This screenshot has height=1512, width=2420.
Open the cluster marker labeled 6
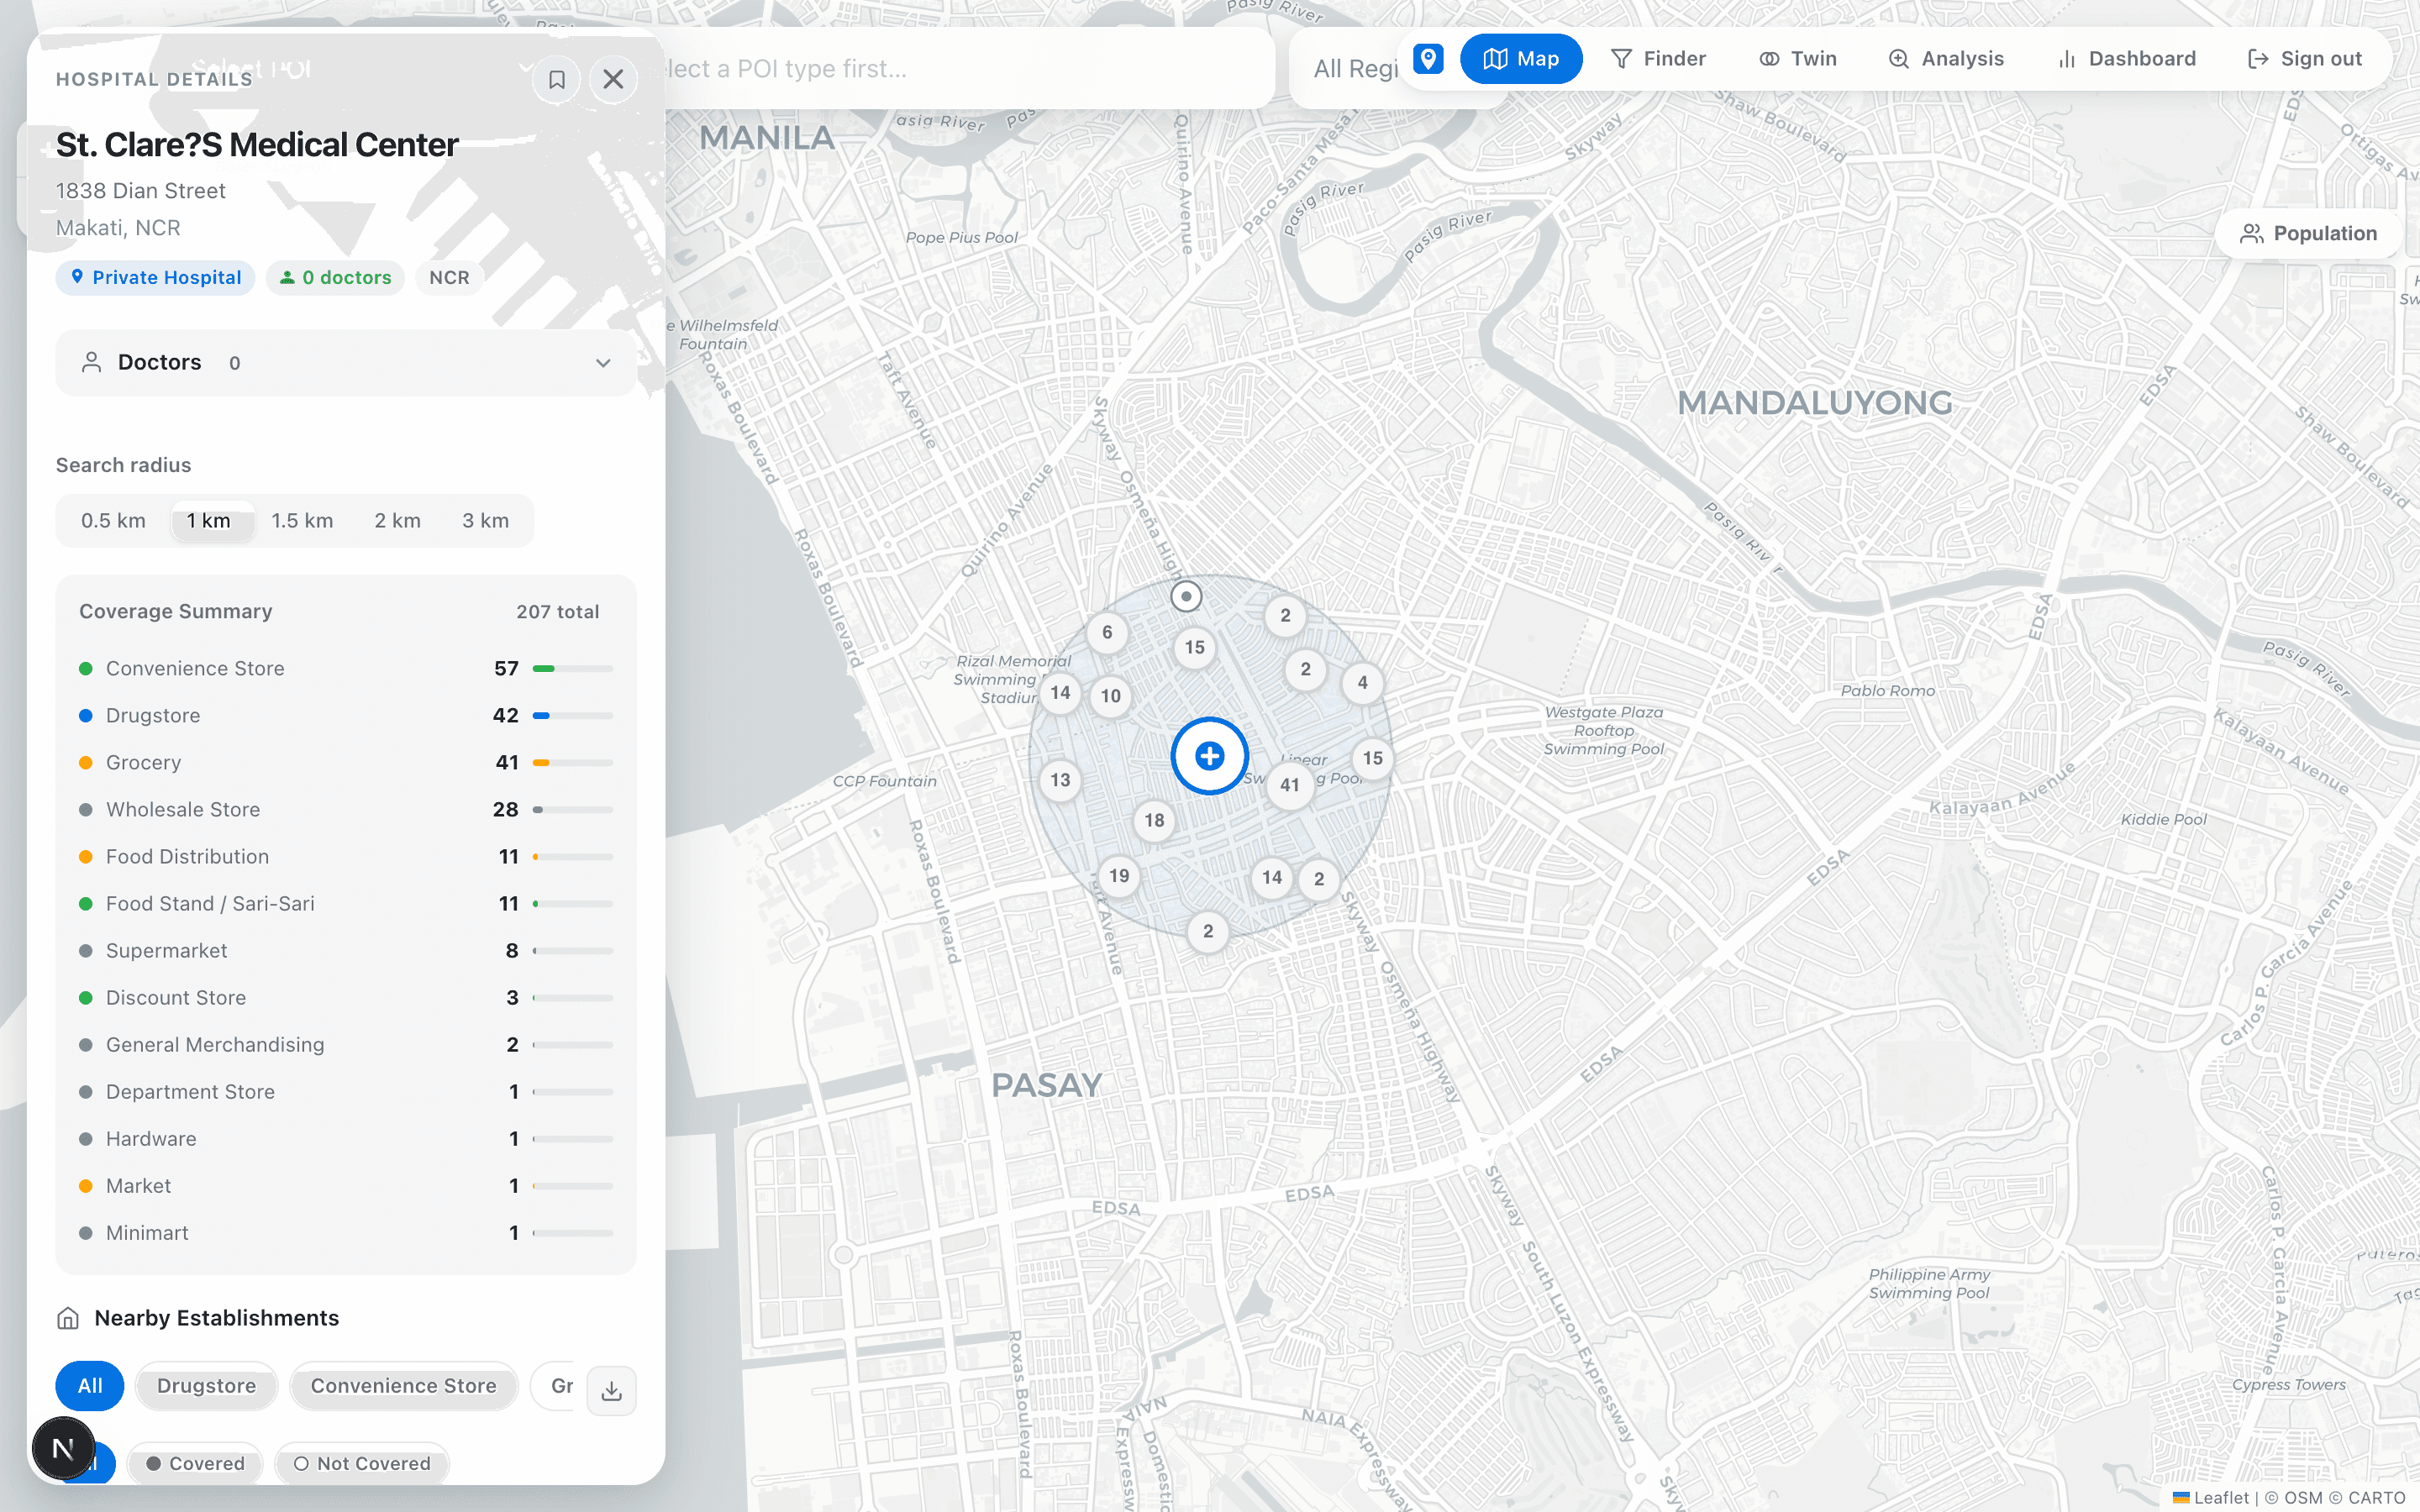(x=1107, y=632)
